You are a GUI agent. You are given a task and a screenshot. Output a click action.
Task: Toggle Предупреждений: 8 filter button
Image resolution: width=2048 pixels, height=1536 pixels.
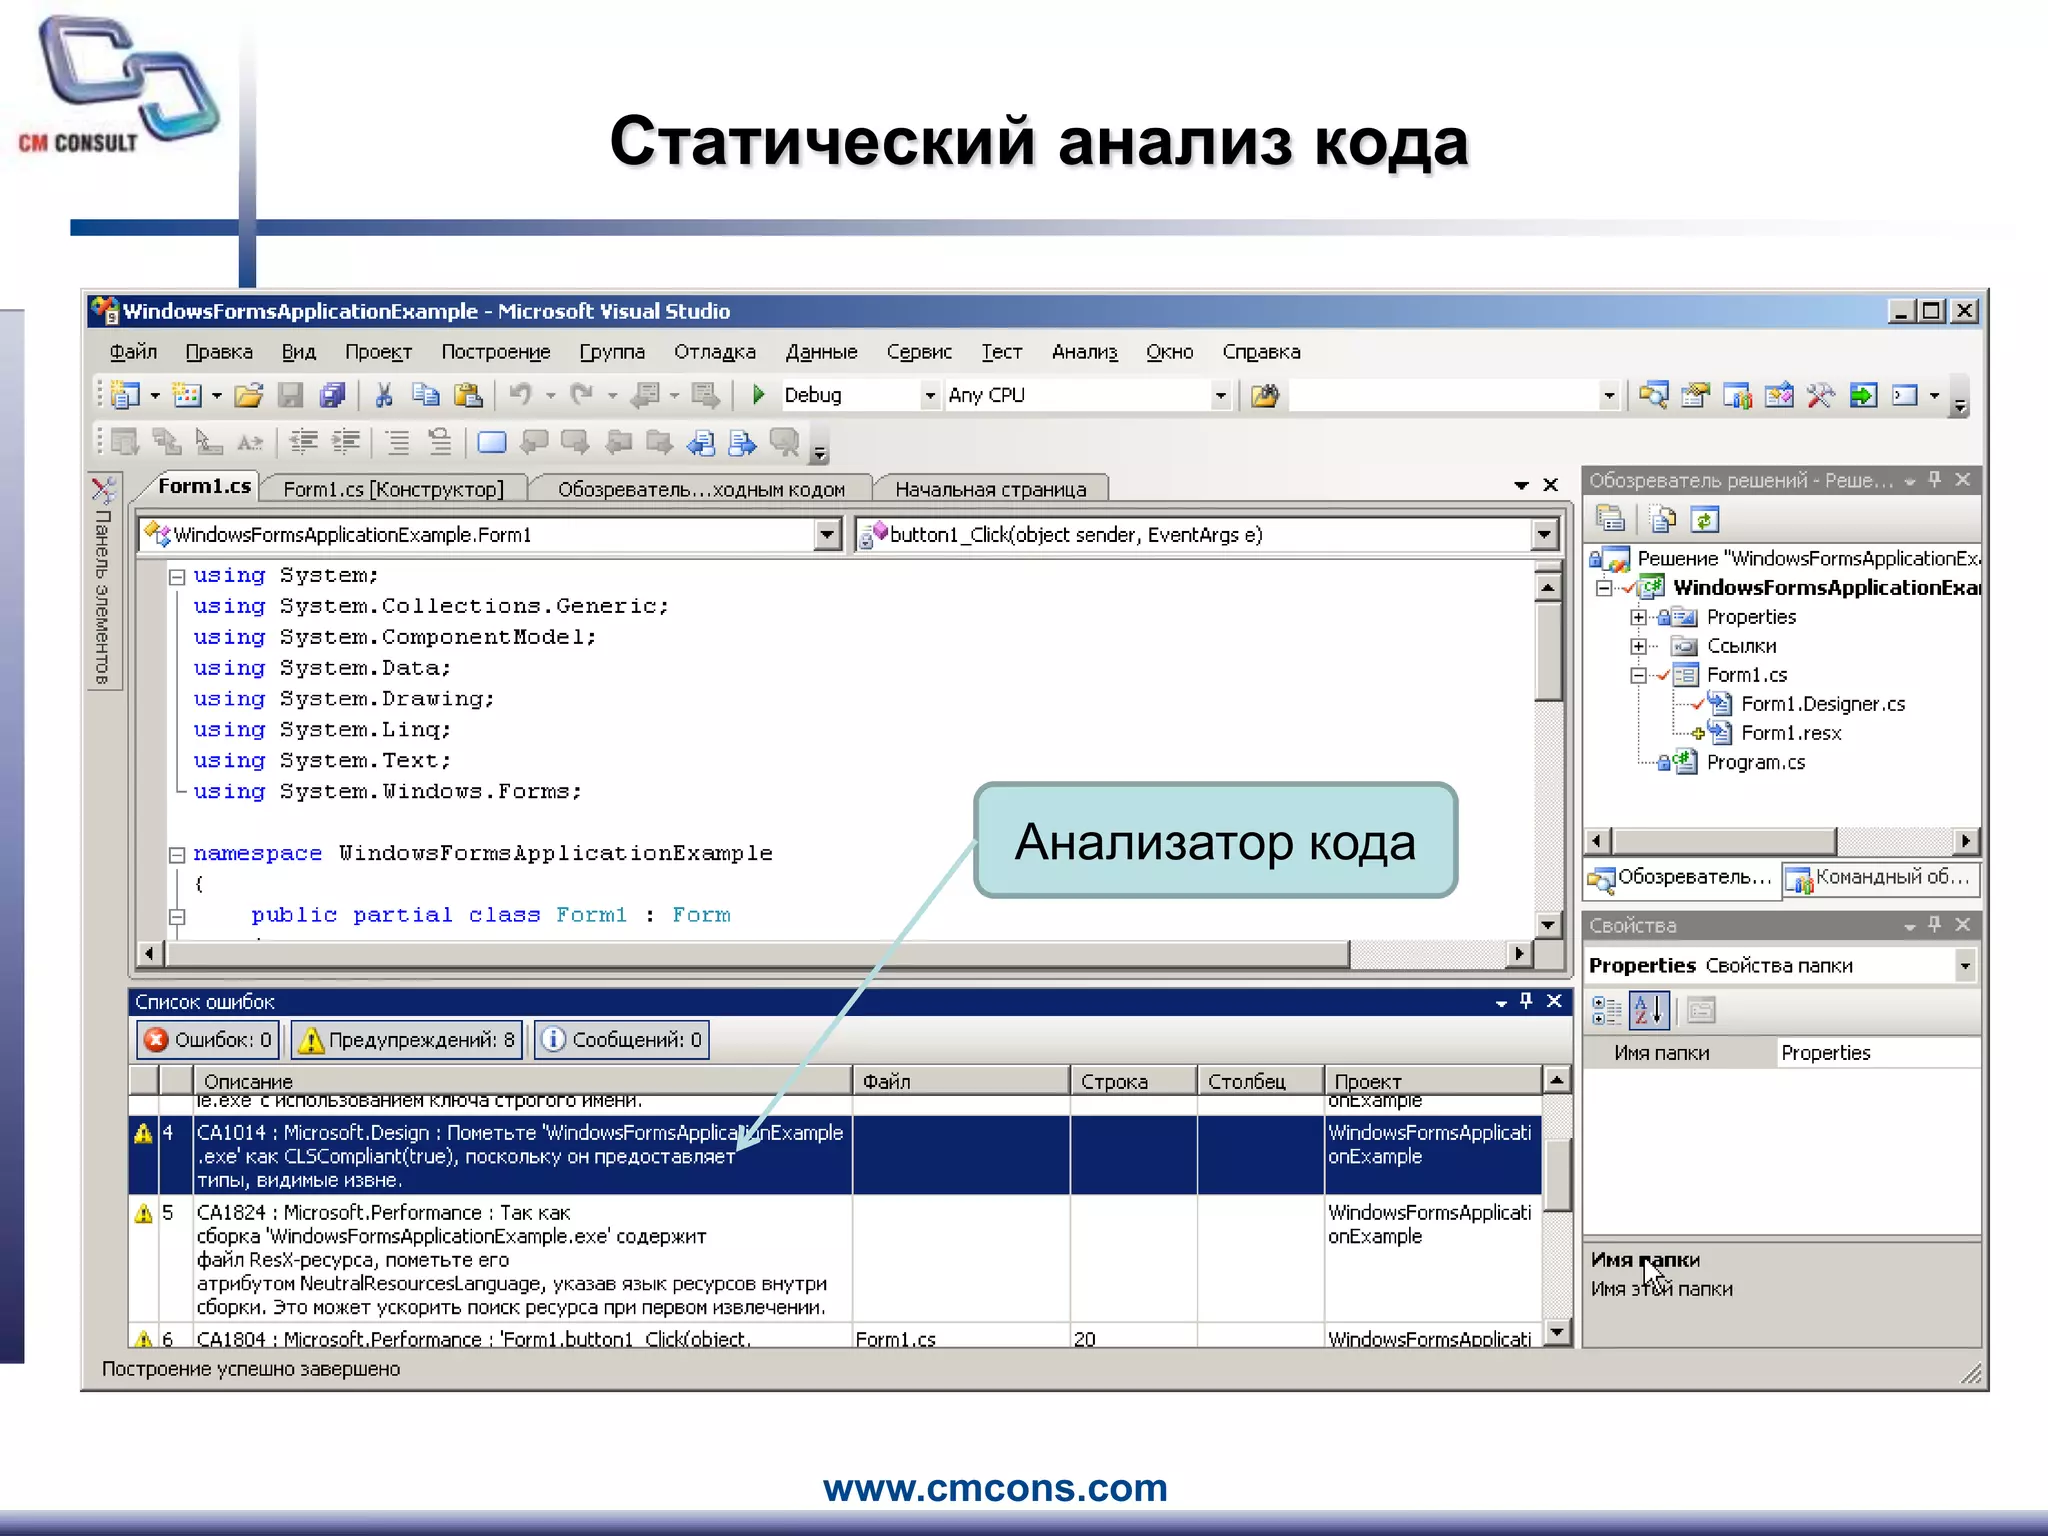click(407, 1040)
